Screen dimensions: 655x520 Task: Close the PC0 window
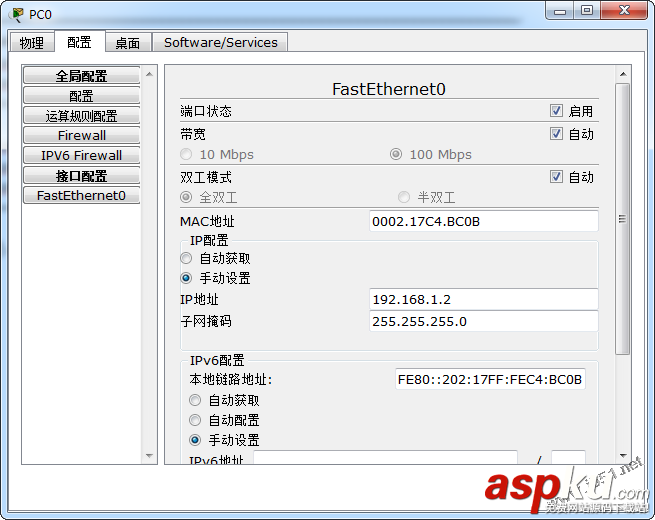(625, 10)
